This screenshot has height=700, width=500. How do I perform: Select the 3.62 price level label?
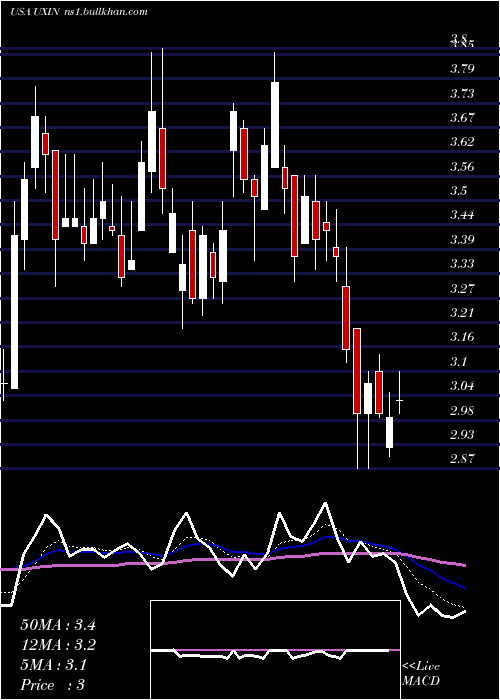[462, 142]
